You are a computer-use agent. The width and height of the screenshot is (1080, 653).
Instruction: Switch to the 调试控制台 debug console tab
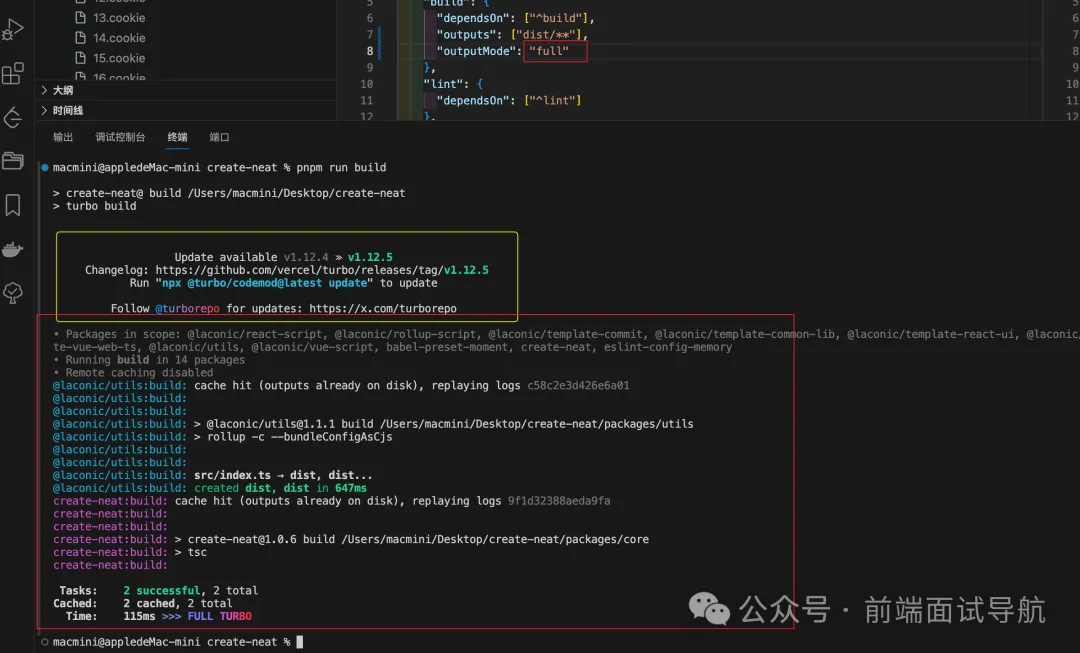click(x=120, y=137)
